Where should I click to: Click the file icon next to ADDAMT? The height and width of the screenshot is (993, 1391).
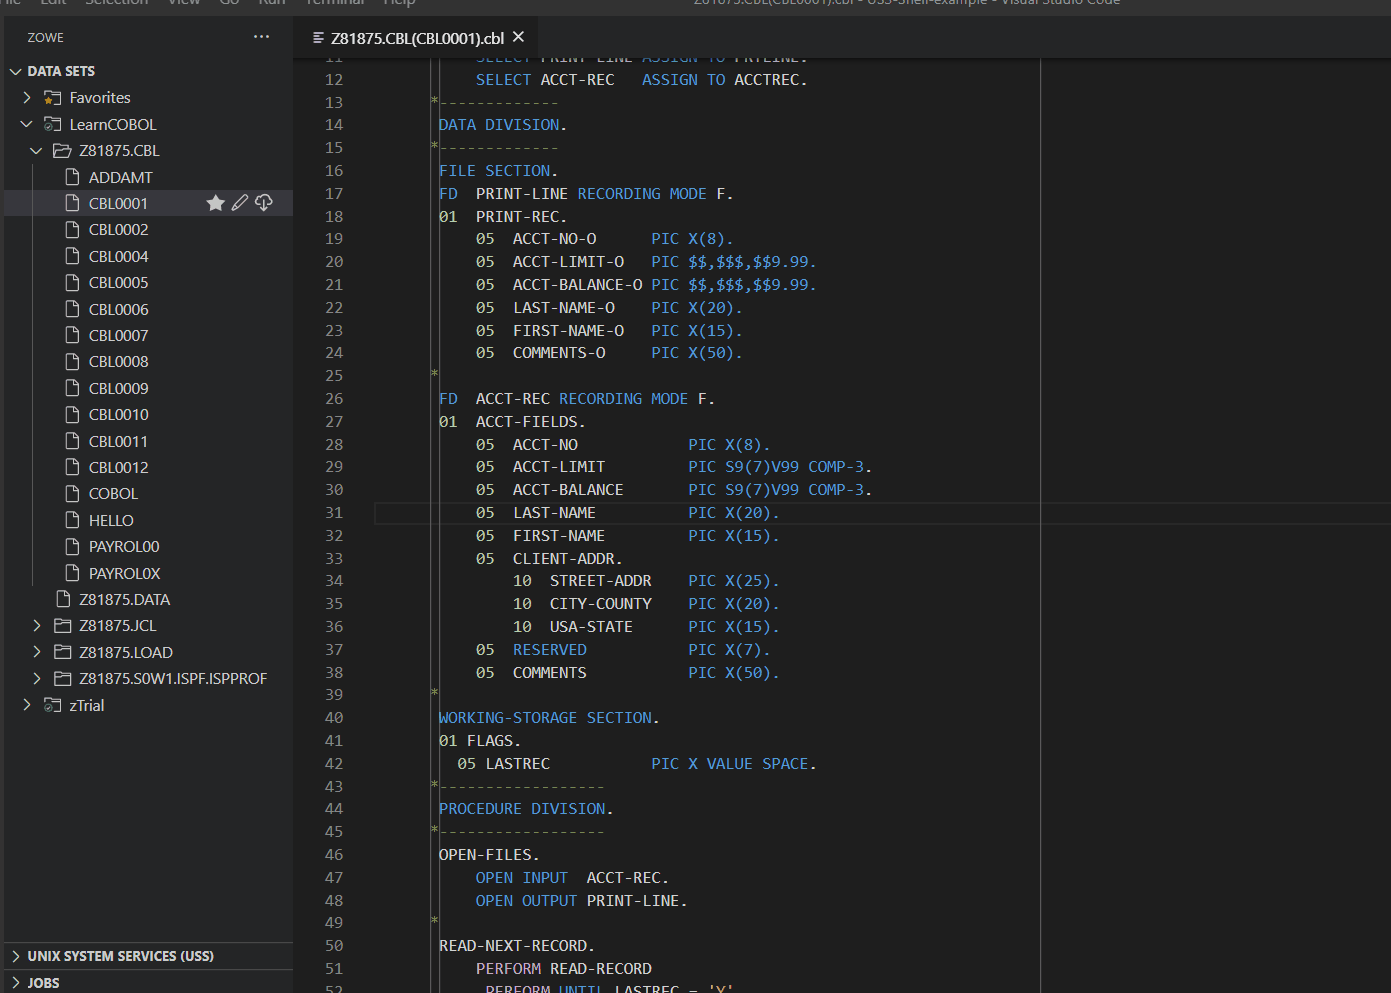71,176
